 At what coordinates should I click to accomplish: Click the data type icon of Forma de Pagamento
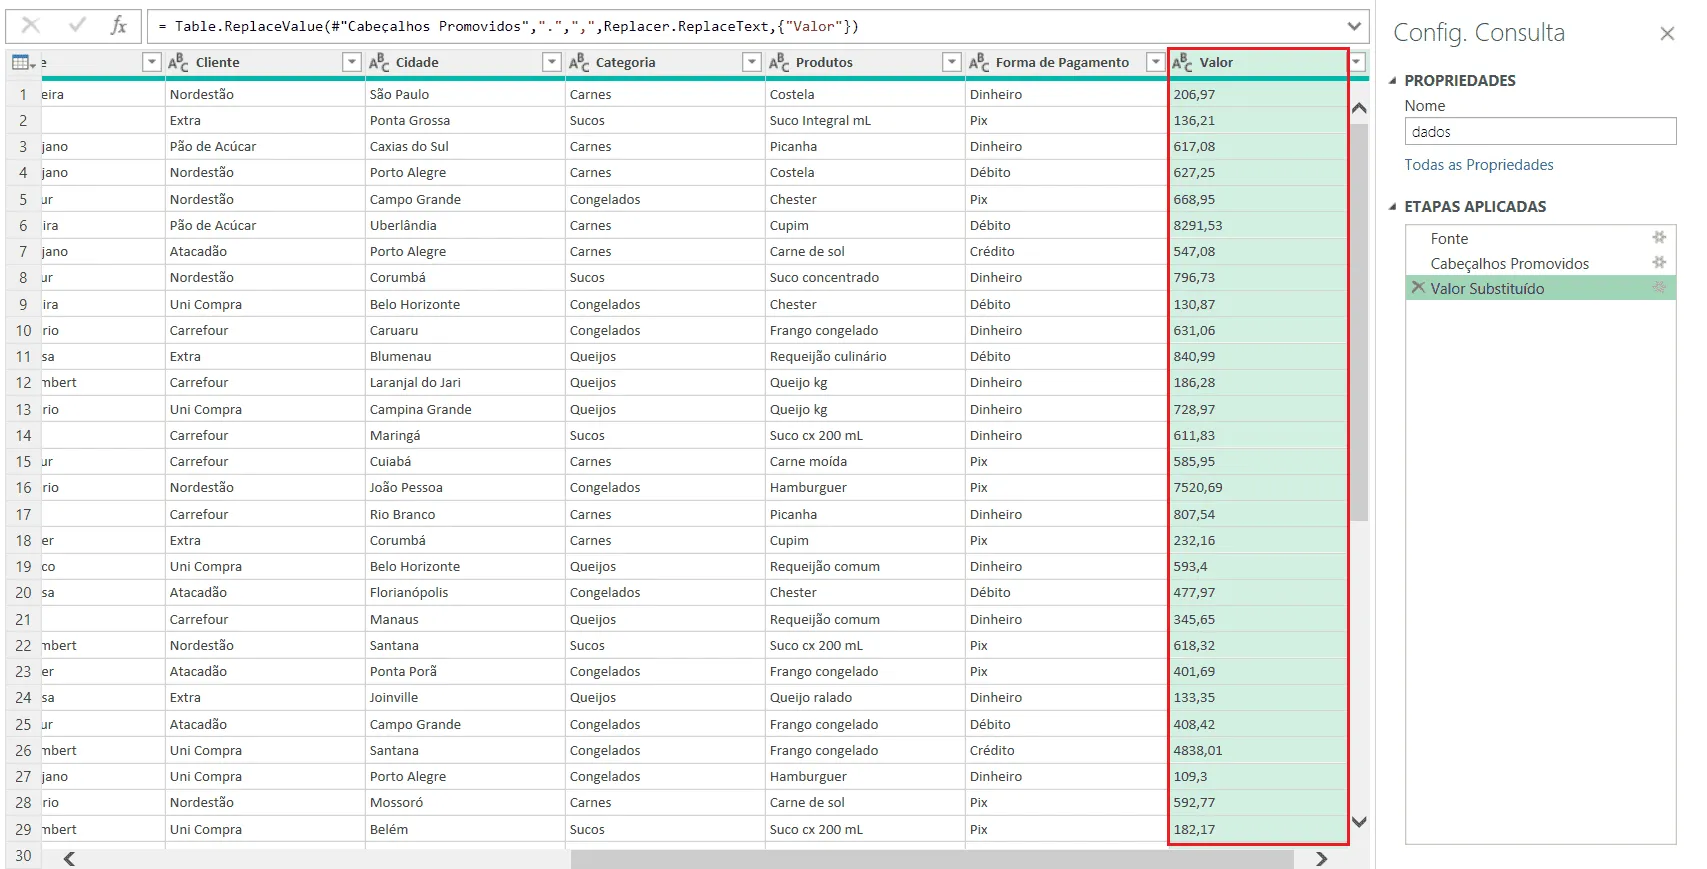(979, 62)
